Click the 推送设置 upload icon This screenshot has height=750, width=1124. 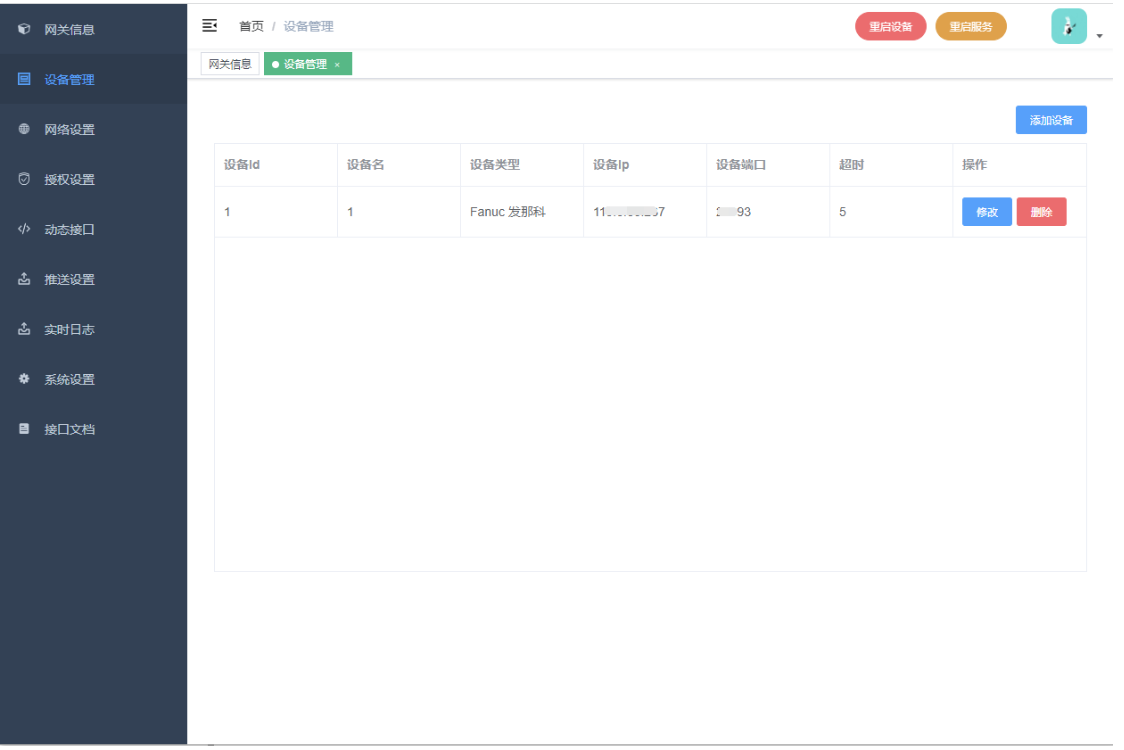[25, 279]
